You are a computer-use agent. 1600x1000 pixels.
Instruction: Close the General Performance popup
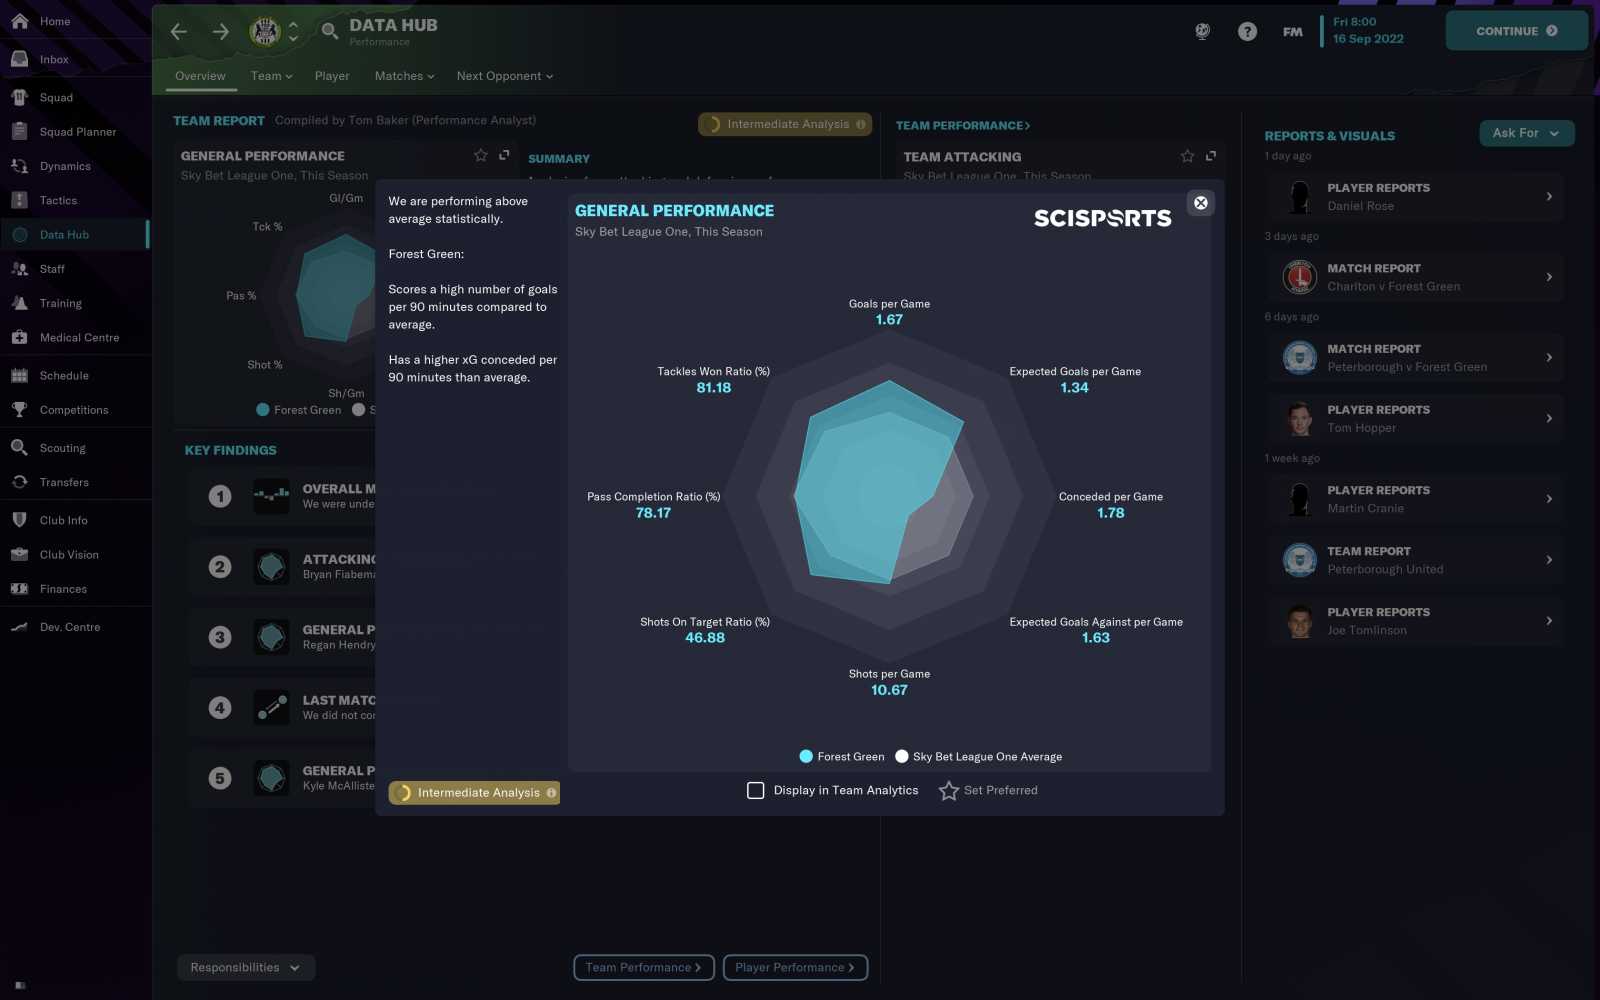[1201, 203]
